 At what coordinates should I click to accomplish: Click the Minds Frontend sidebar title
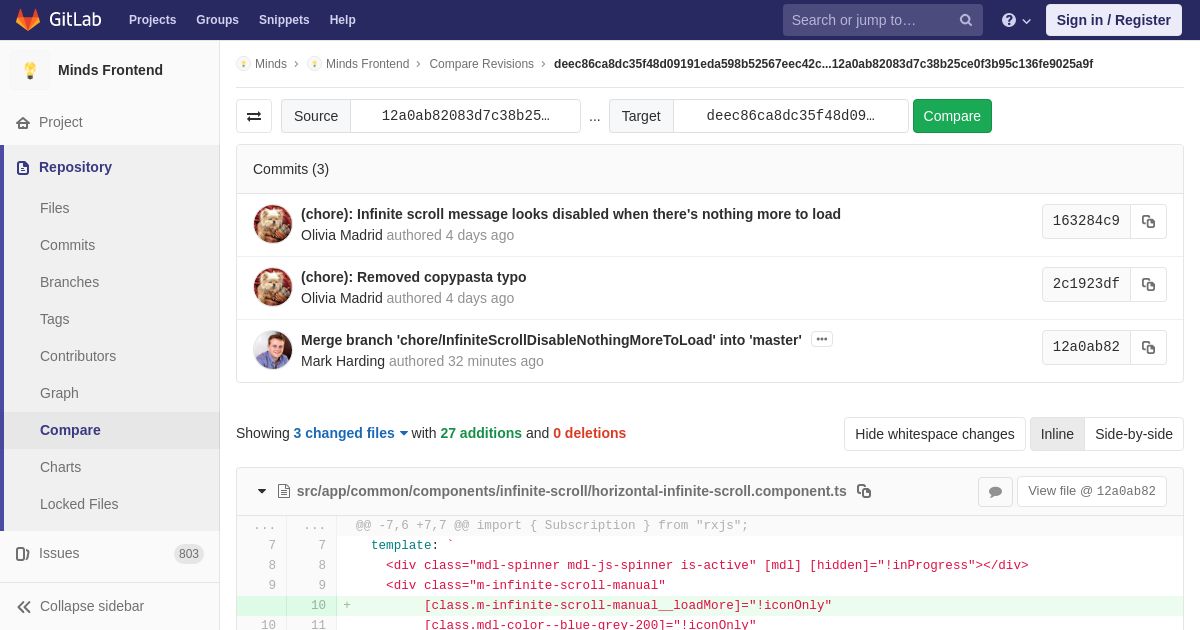pyautogui.click(x=110, y=70)
